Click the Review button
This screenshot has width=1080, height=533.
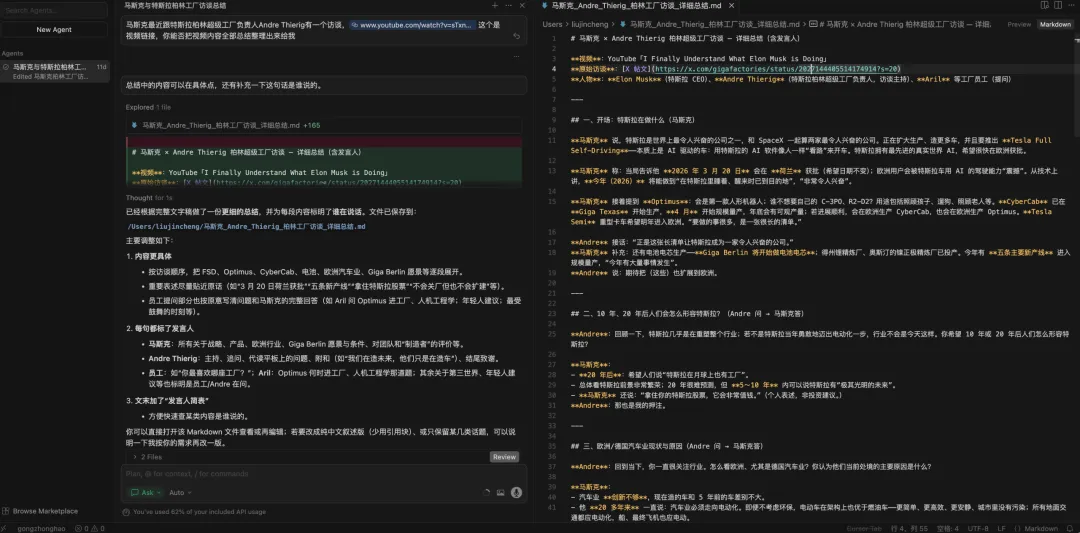504,457
